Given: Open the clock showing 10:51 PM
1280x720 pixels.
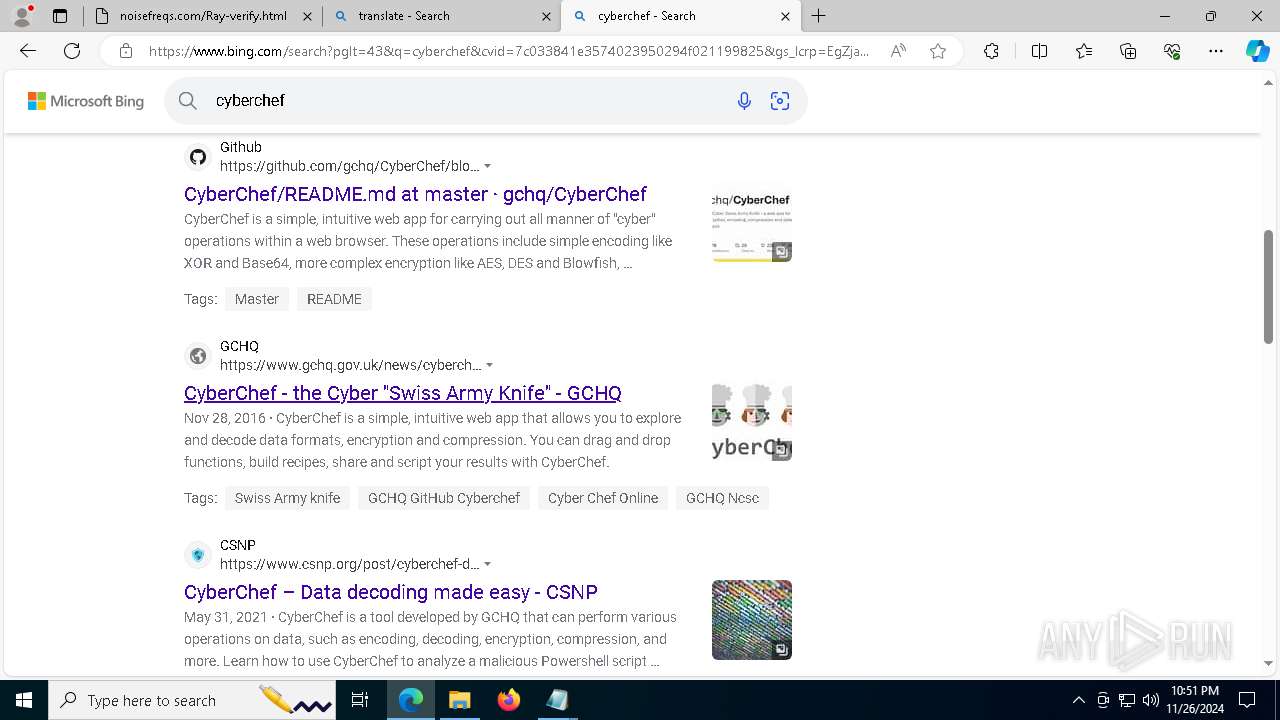Looking at the screenshot, I should [x=1194, y=700].
